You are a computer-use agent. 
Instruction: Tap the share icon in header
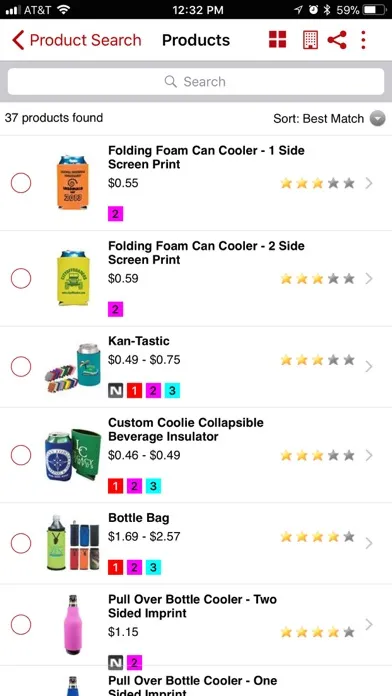pos(337,40)
